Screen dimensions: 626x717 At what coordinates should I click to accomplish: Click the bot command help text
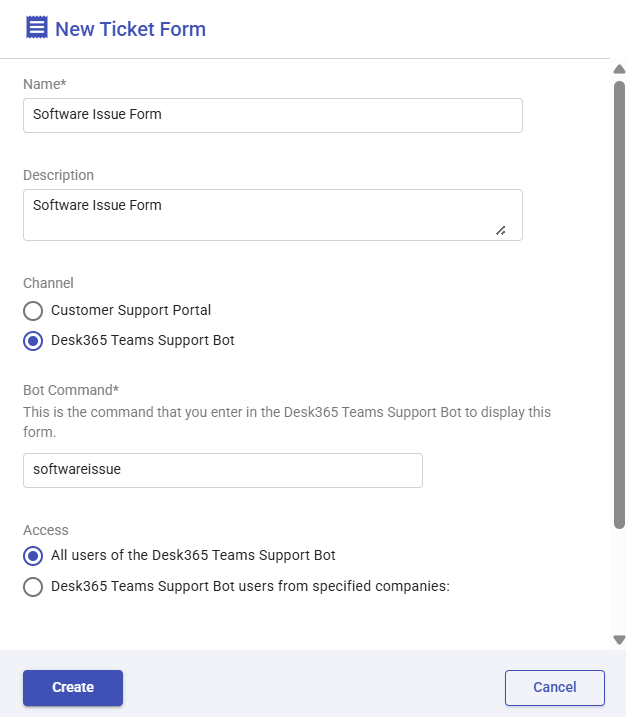tap(287, 422)
